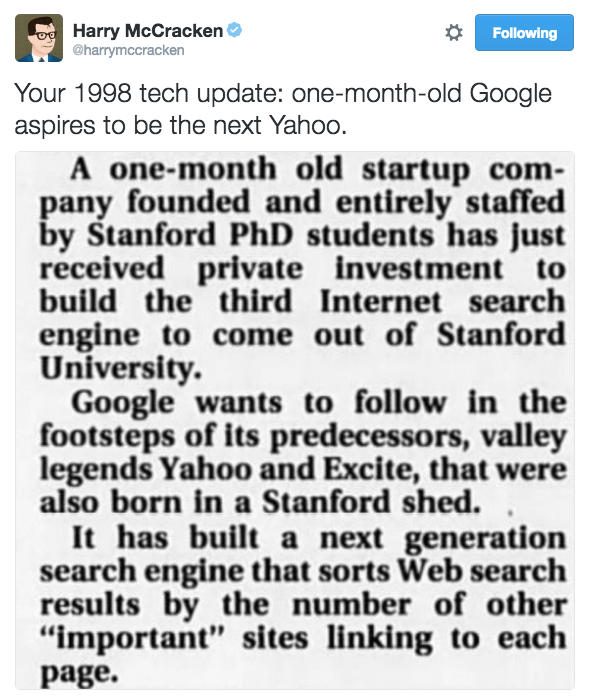The height and width of the screenshot is (698, 595).
Task: Click 'Google' starting the second paragraph
Action: coord(123,403)
